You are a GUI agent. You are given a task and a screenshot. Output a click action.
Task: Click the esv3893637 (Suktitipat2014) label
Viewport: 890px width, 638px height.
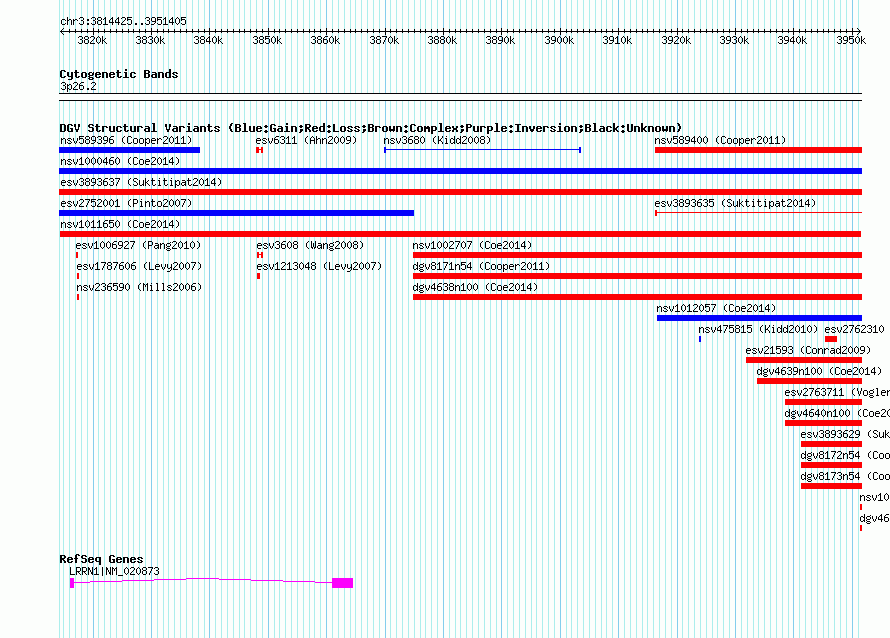click(x=141, y=182)
